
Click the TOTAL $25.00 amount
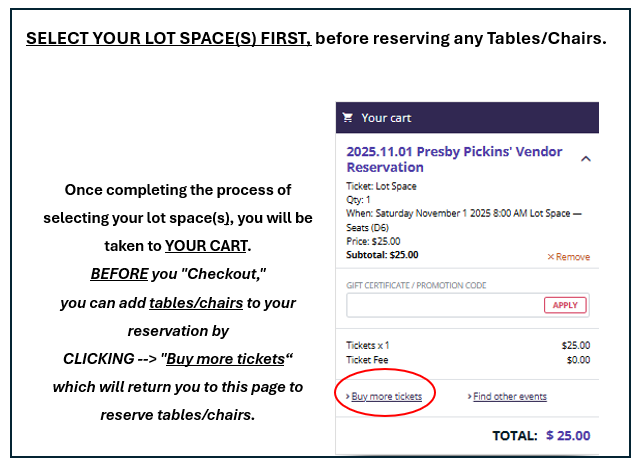click(568, 436)
